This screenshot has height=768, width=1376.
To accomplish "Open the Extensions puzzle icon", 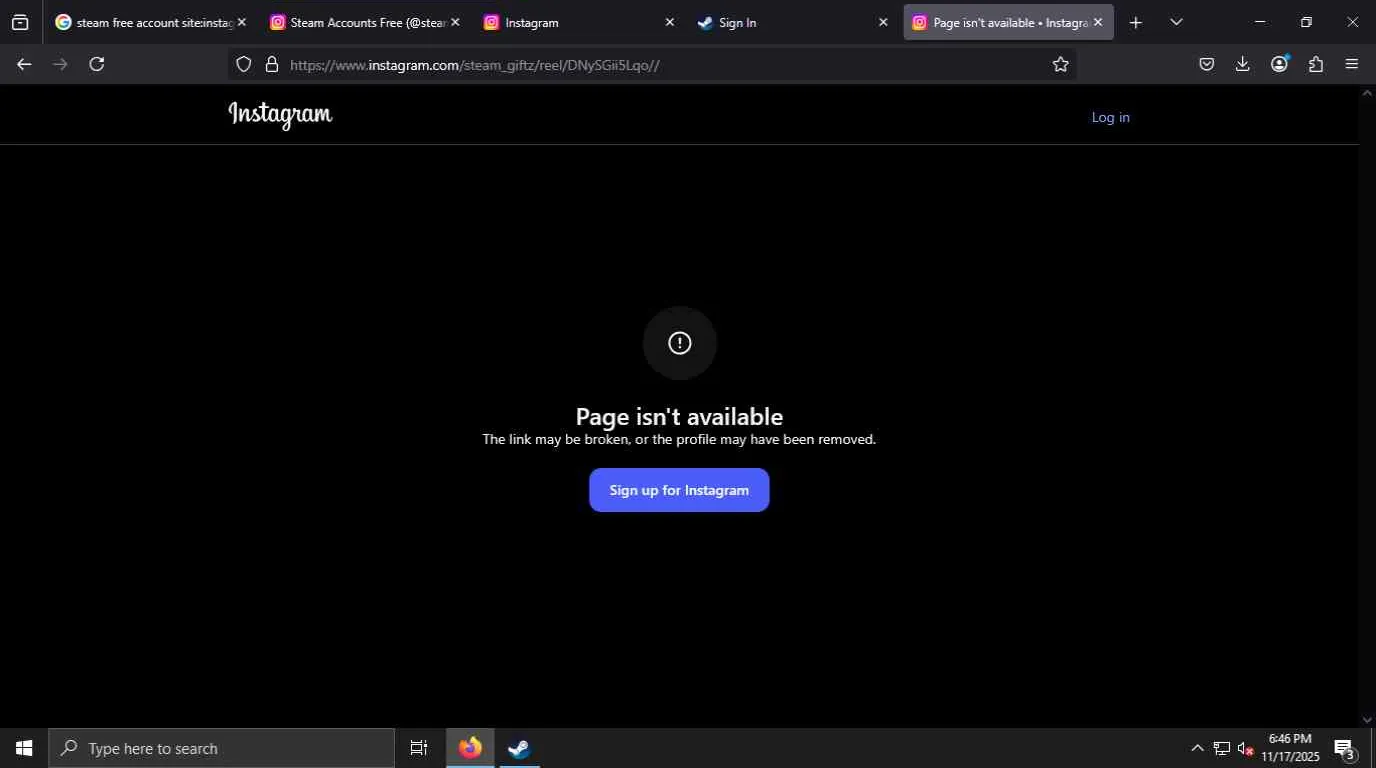I will 1316,64.
